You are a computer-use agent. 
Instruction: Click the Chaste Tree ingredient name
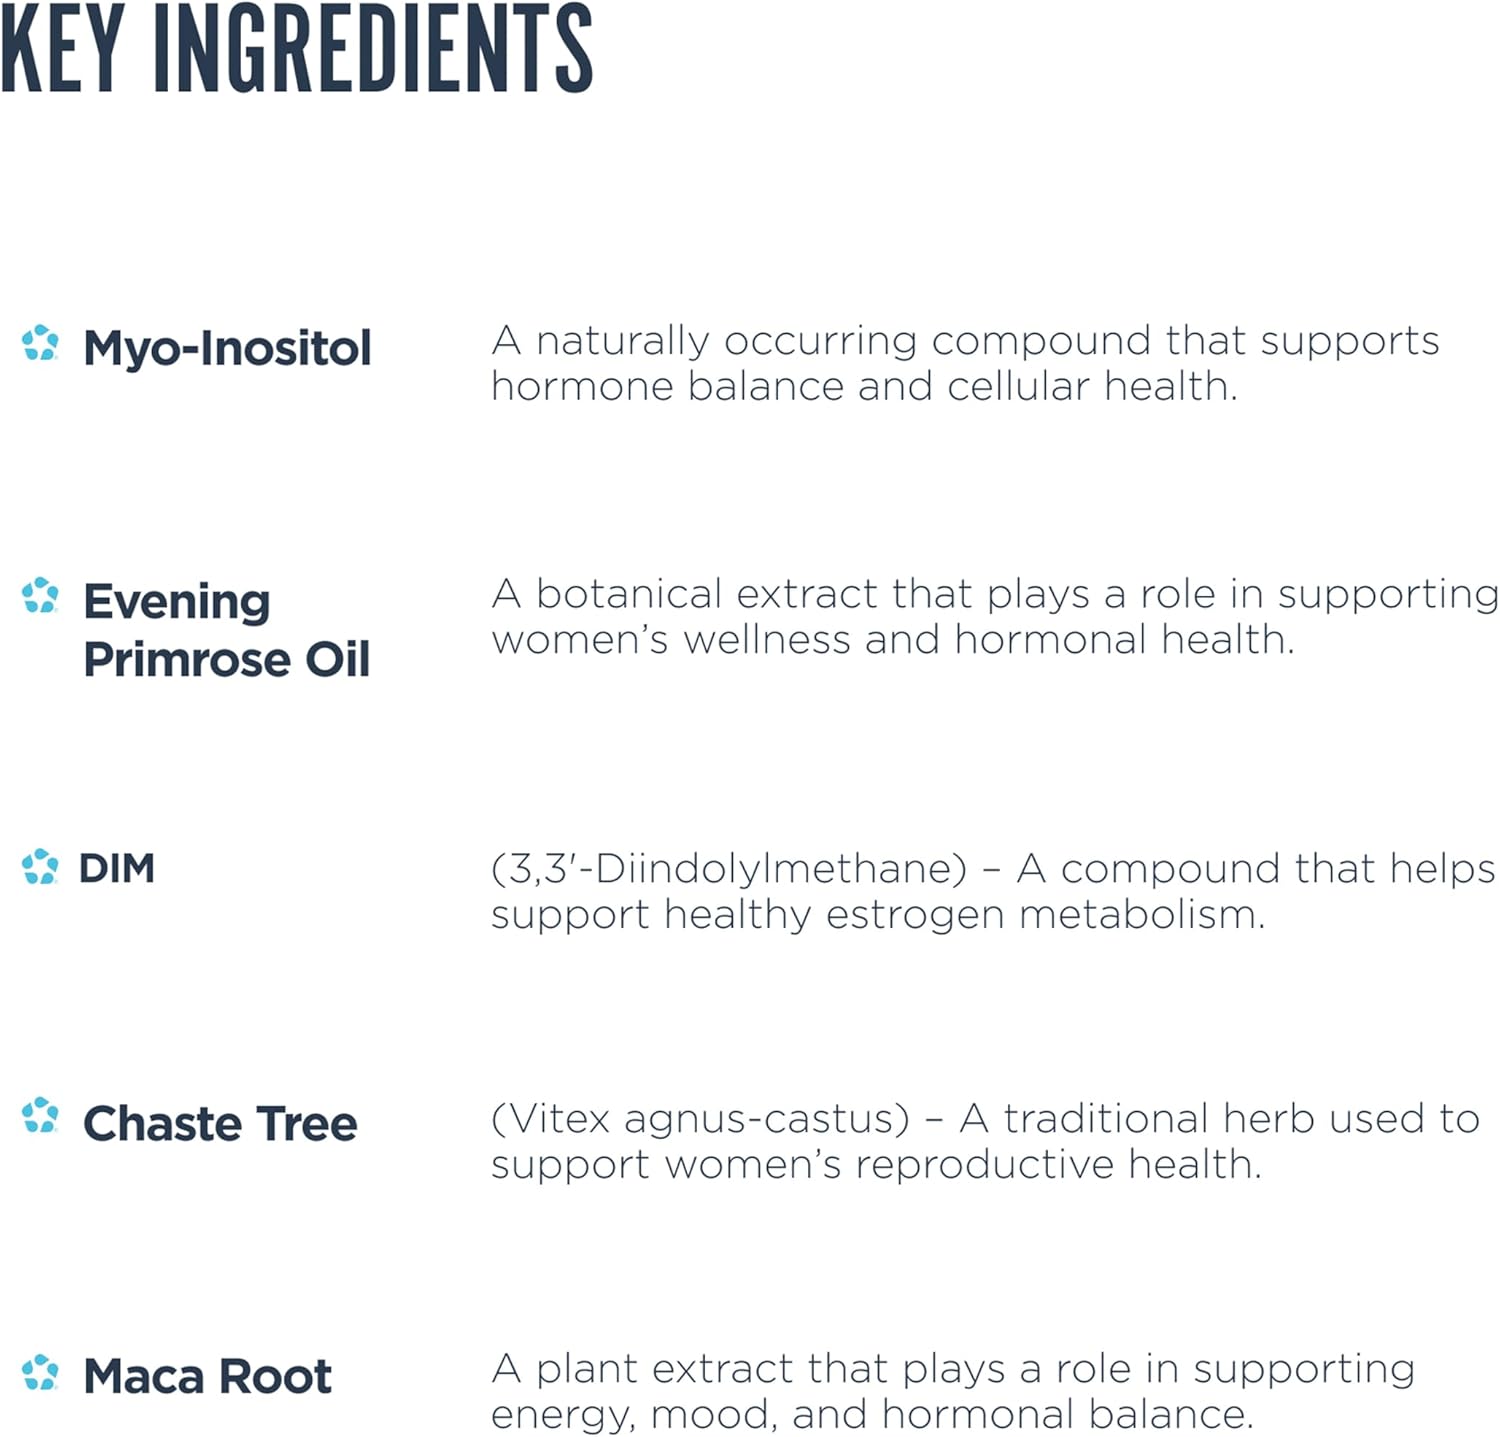pyautogui.click(x=220, y=1124)
